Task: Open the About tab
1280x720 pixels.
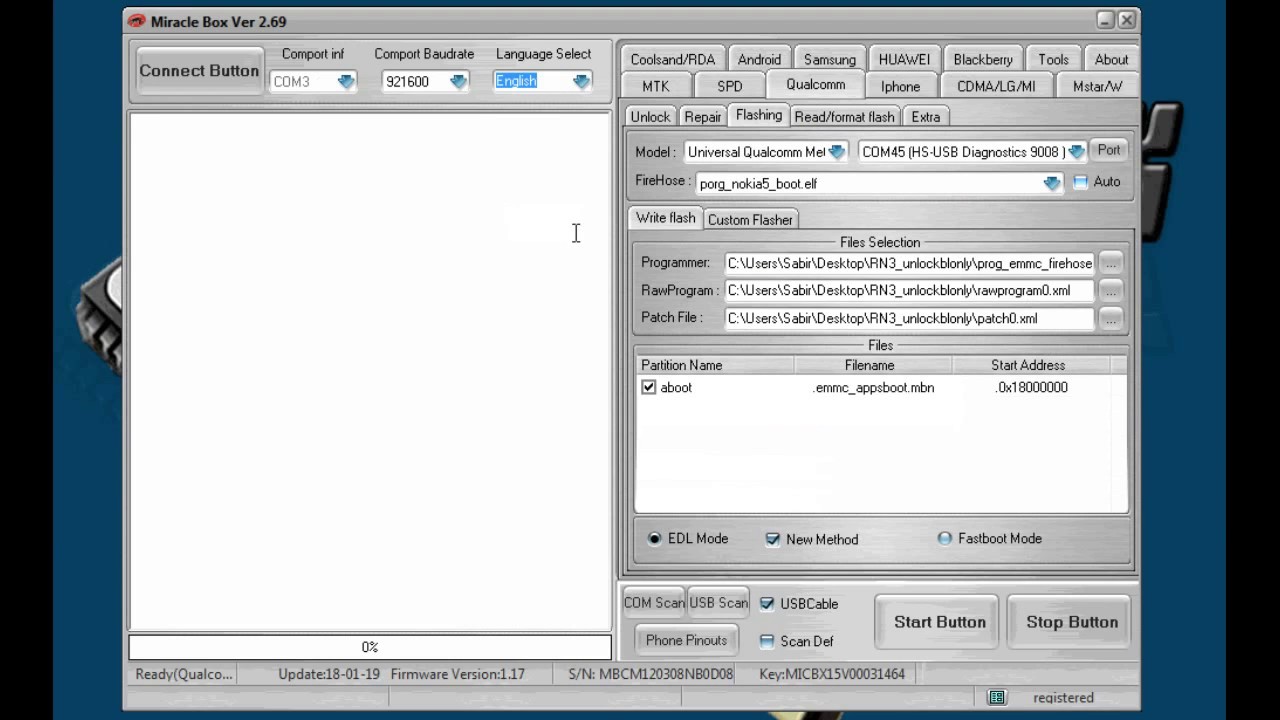Action: (x=1111, y=60)
